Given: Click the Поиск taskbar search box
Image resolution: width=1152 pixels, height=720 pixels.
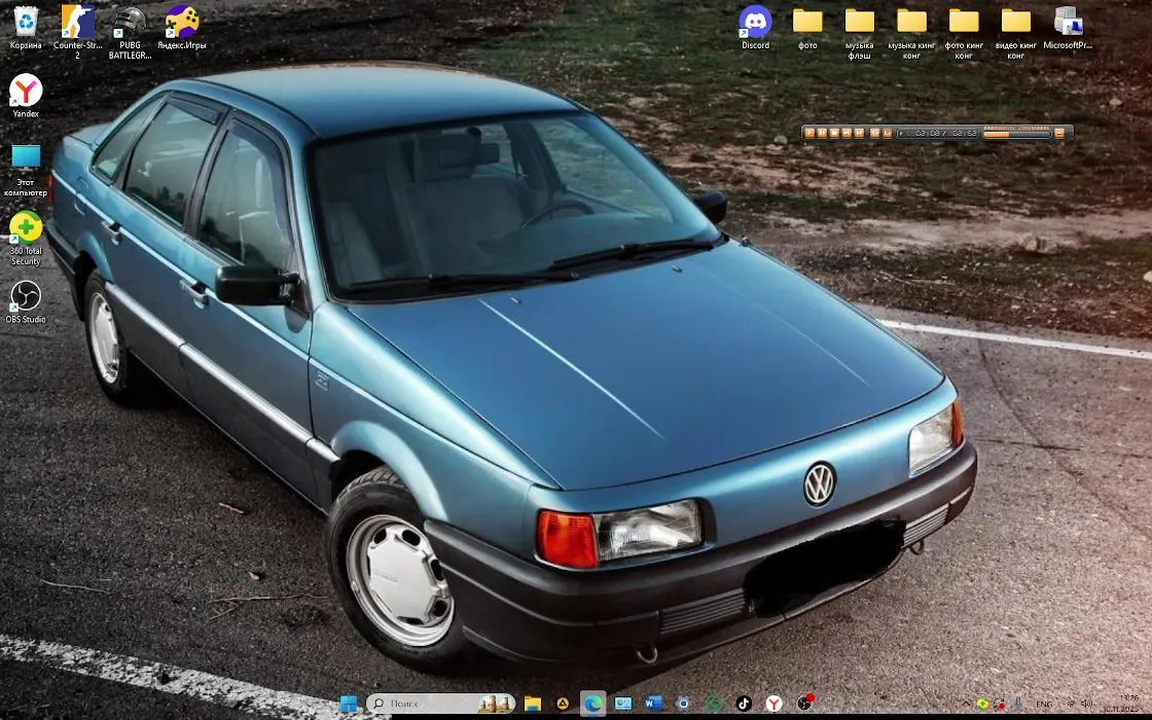Looking at the screenshot, I should pos(440,704).
